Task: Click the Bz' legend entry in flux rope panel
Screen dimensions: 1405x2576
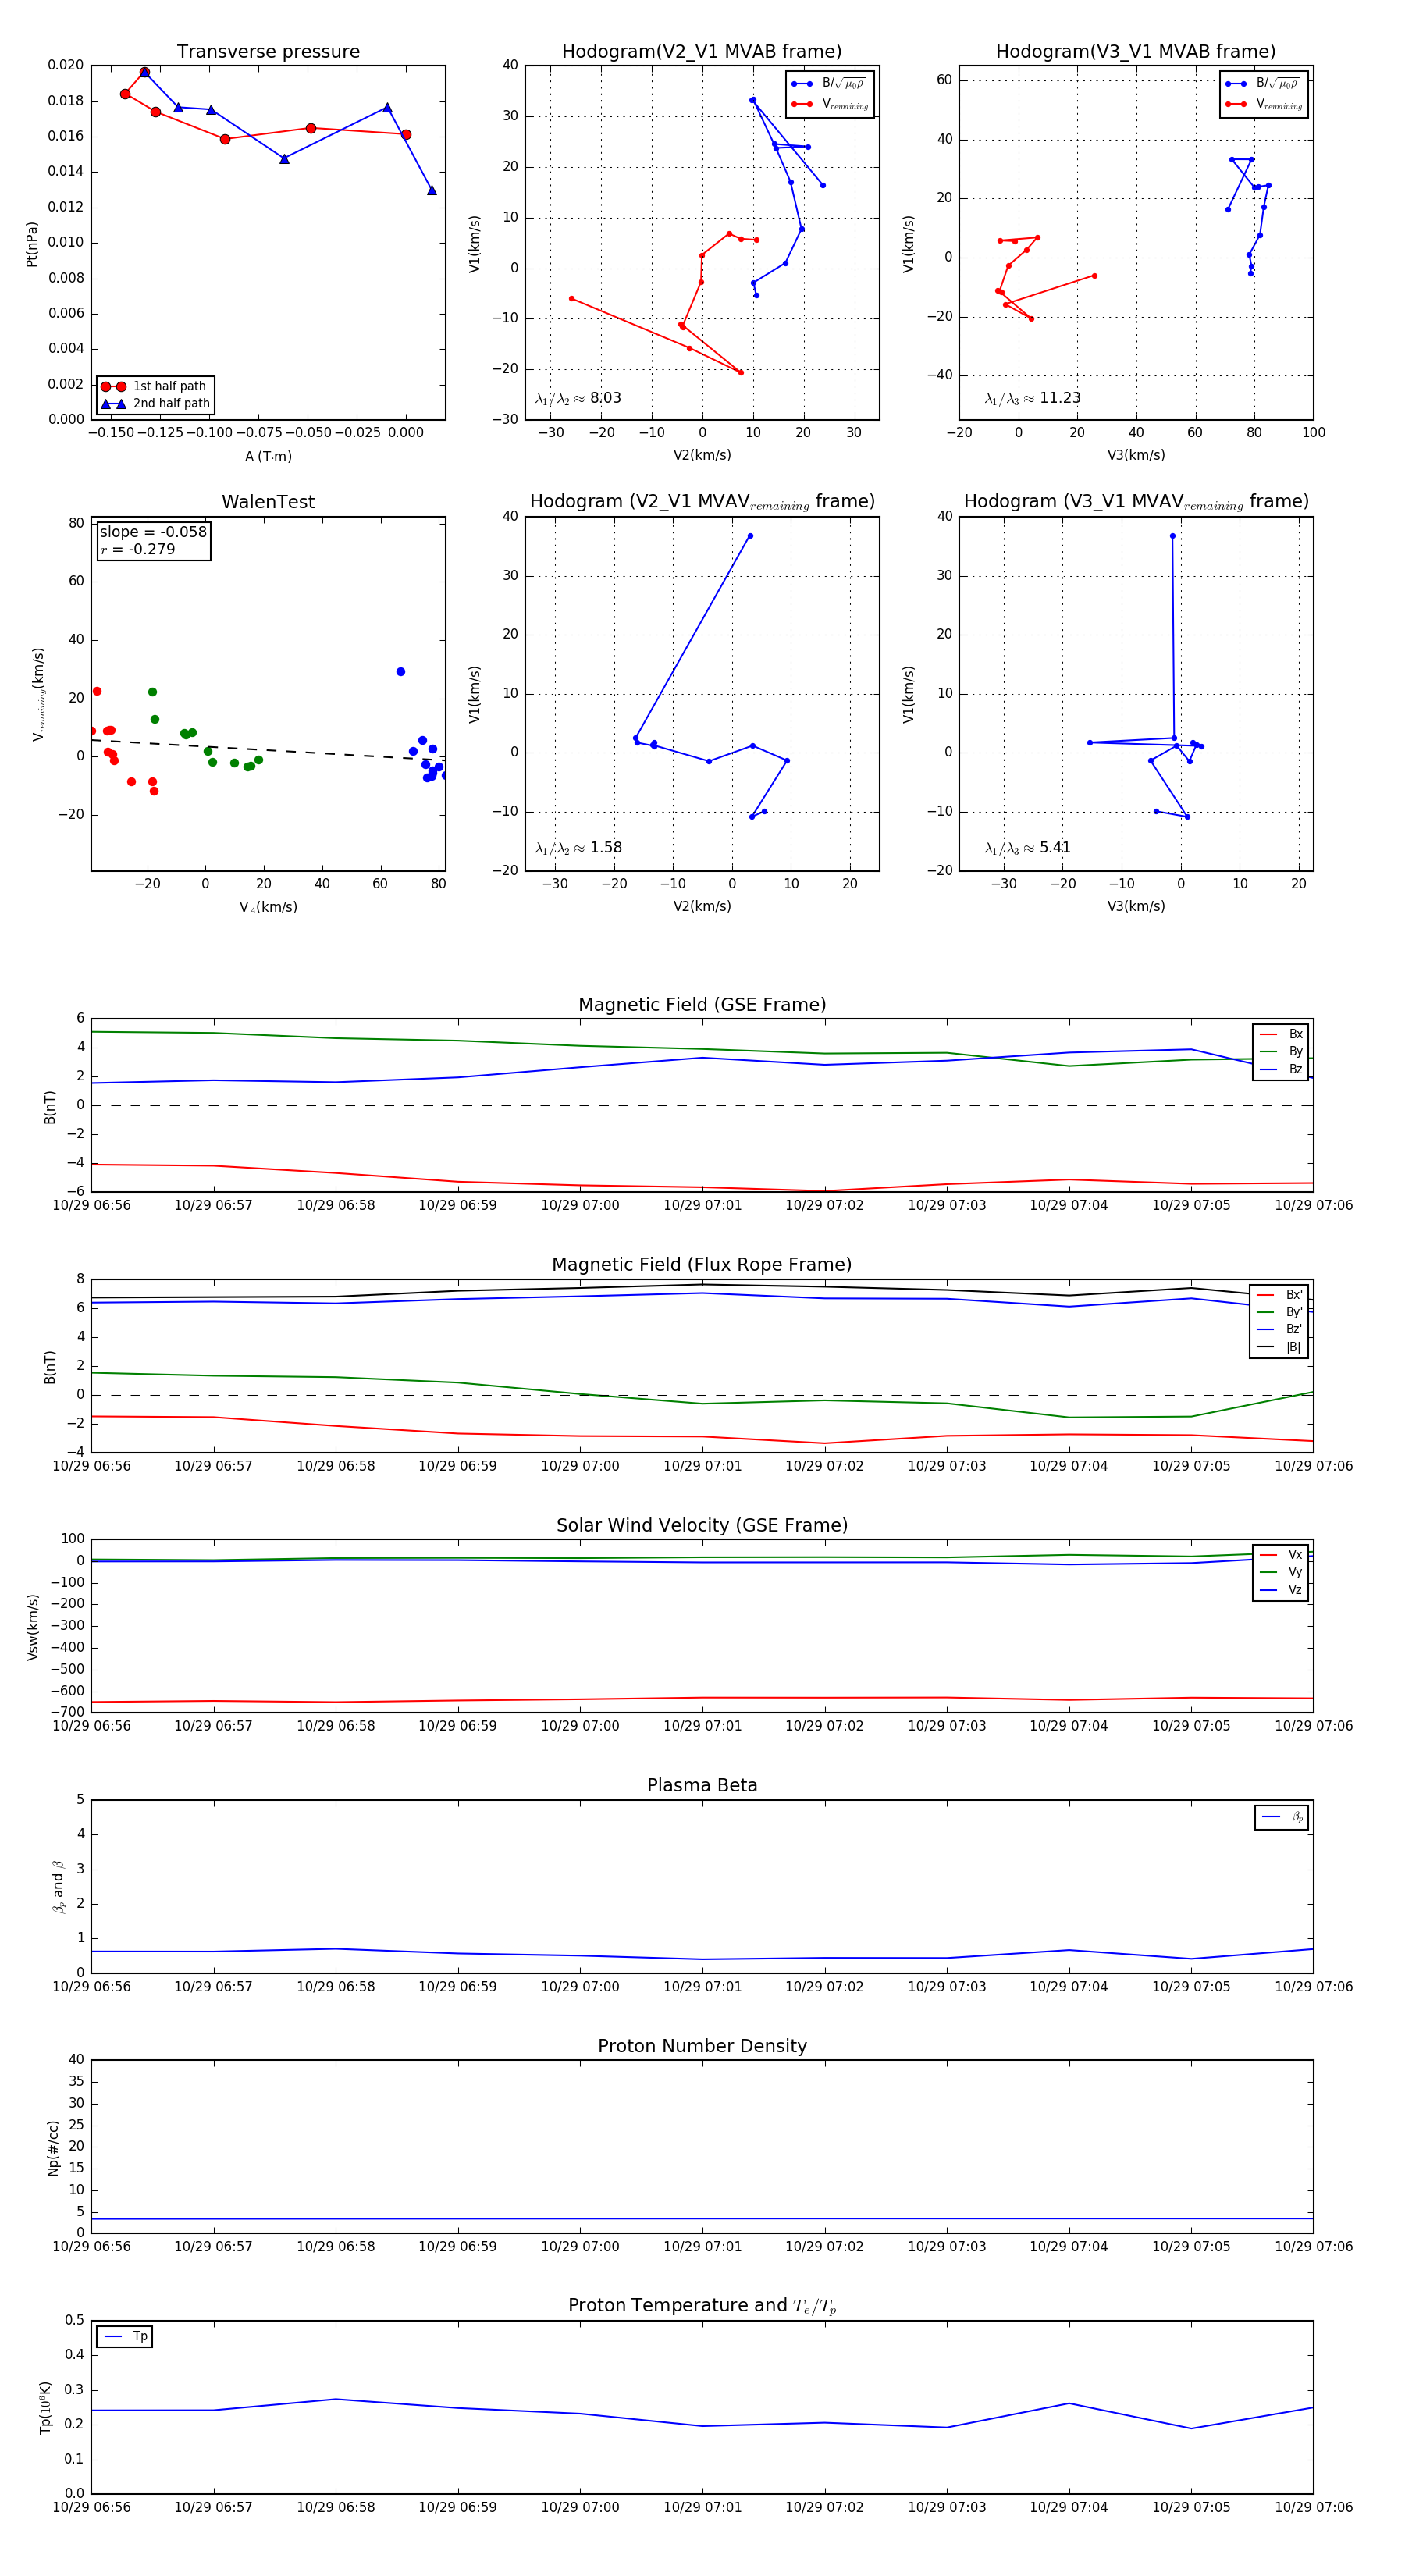Action: [1280, 1330]
